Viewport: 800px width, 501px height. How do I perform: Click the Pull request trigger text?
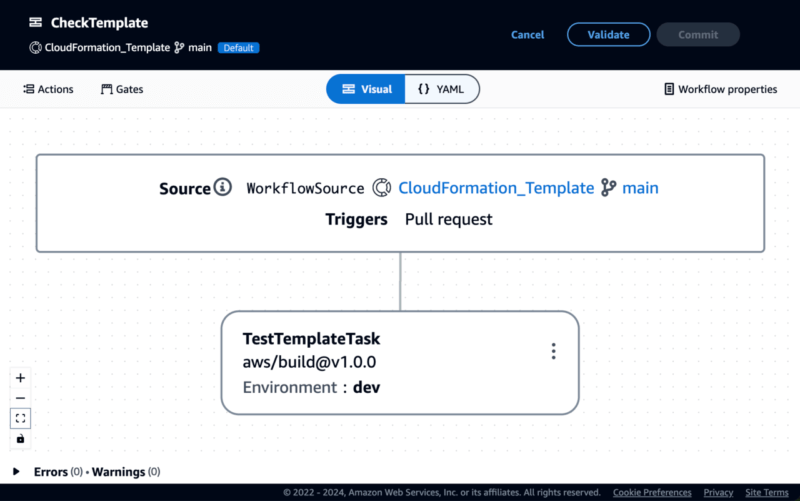(448, 219)
